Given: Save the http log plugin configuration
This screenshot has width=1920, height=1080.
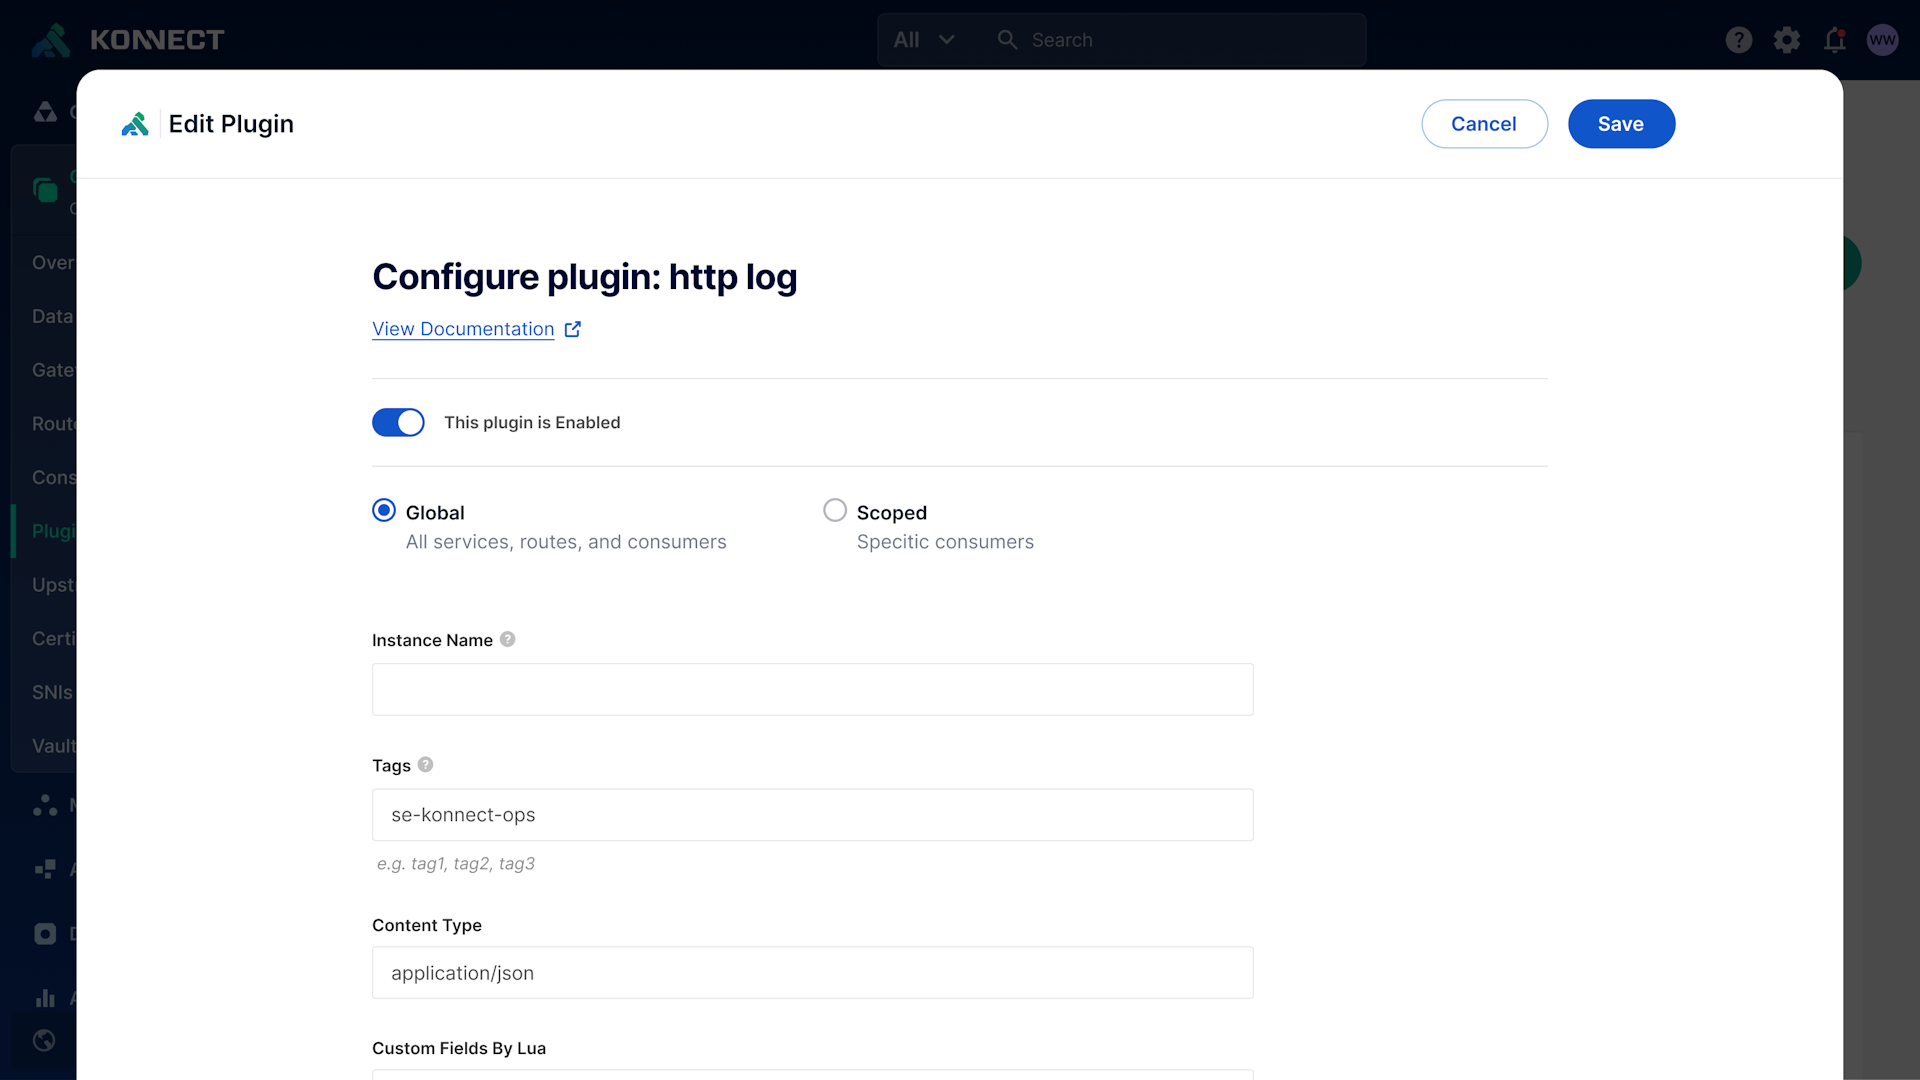Looking at the screenshot, I should point(1621,124).
